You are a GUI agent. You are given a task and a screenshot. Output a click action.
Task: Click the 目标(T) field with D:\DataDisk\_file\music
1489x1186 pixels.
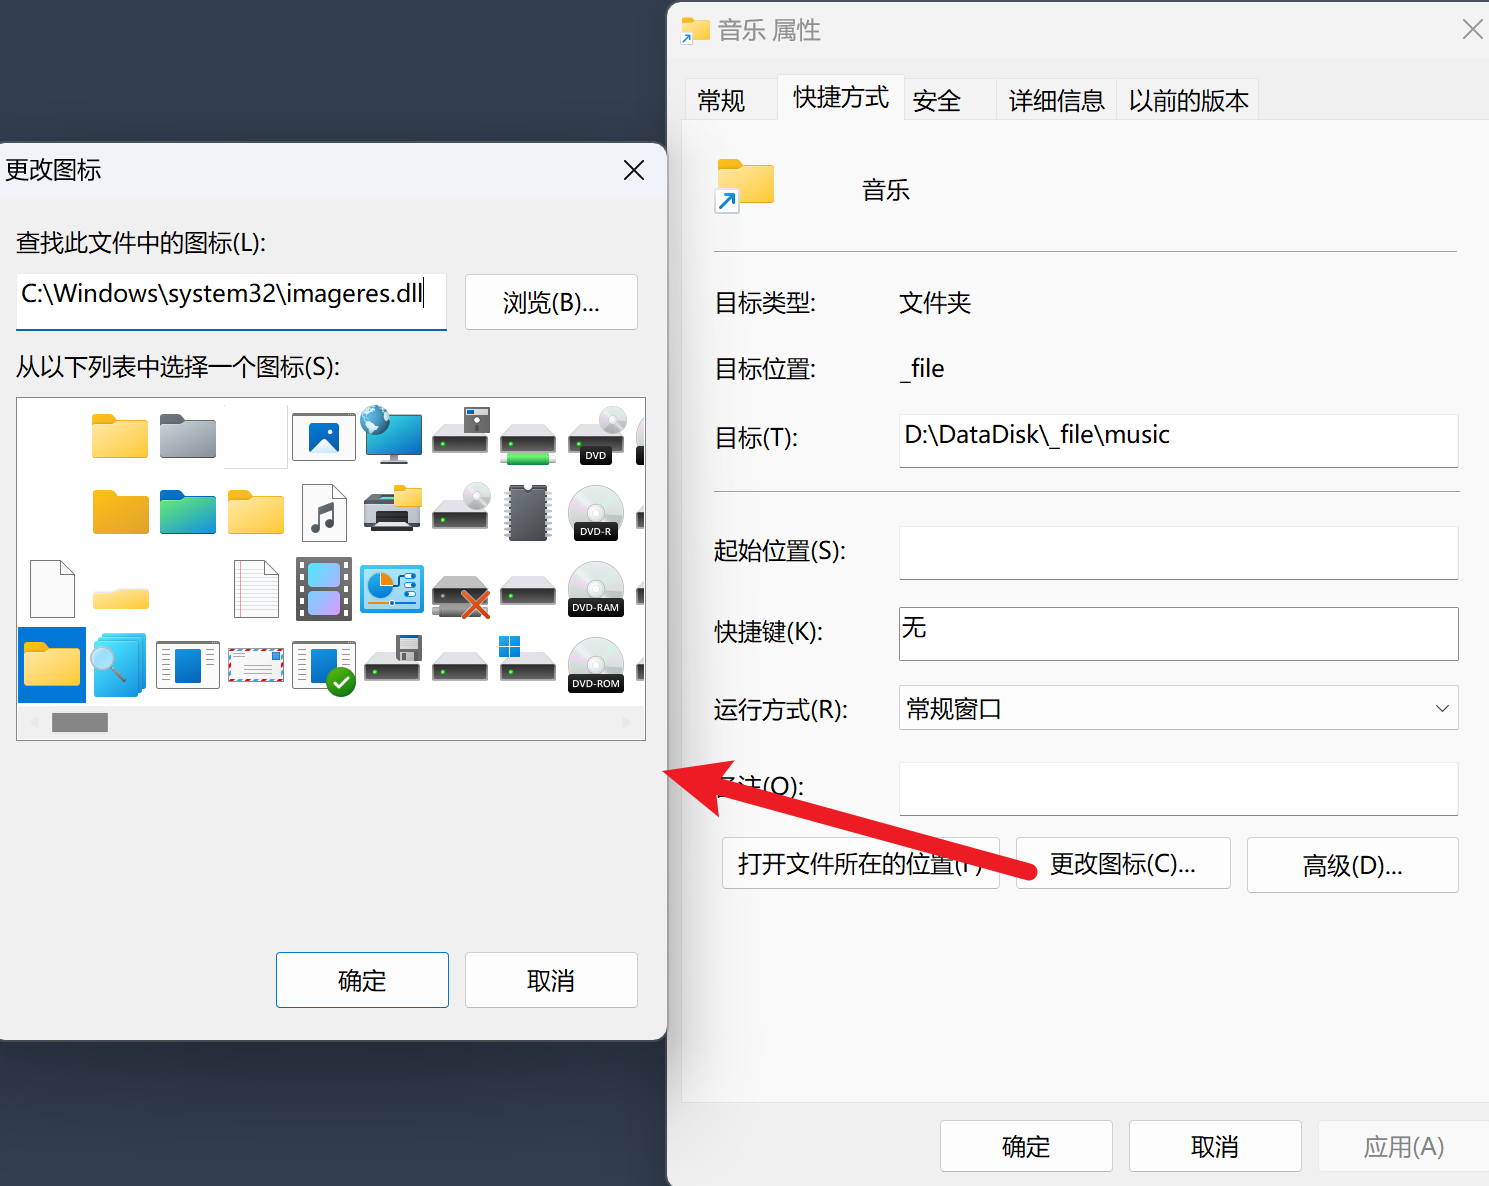1178,440
